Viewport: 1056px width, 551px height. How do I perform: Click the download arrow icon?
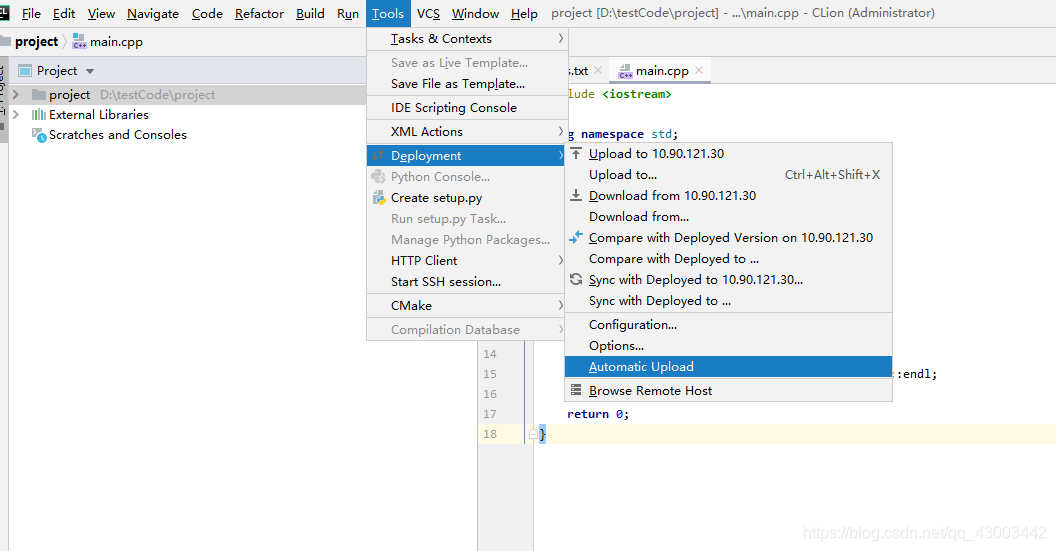click(576, 195)
